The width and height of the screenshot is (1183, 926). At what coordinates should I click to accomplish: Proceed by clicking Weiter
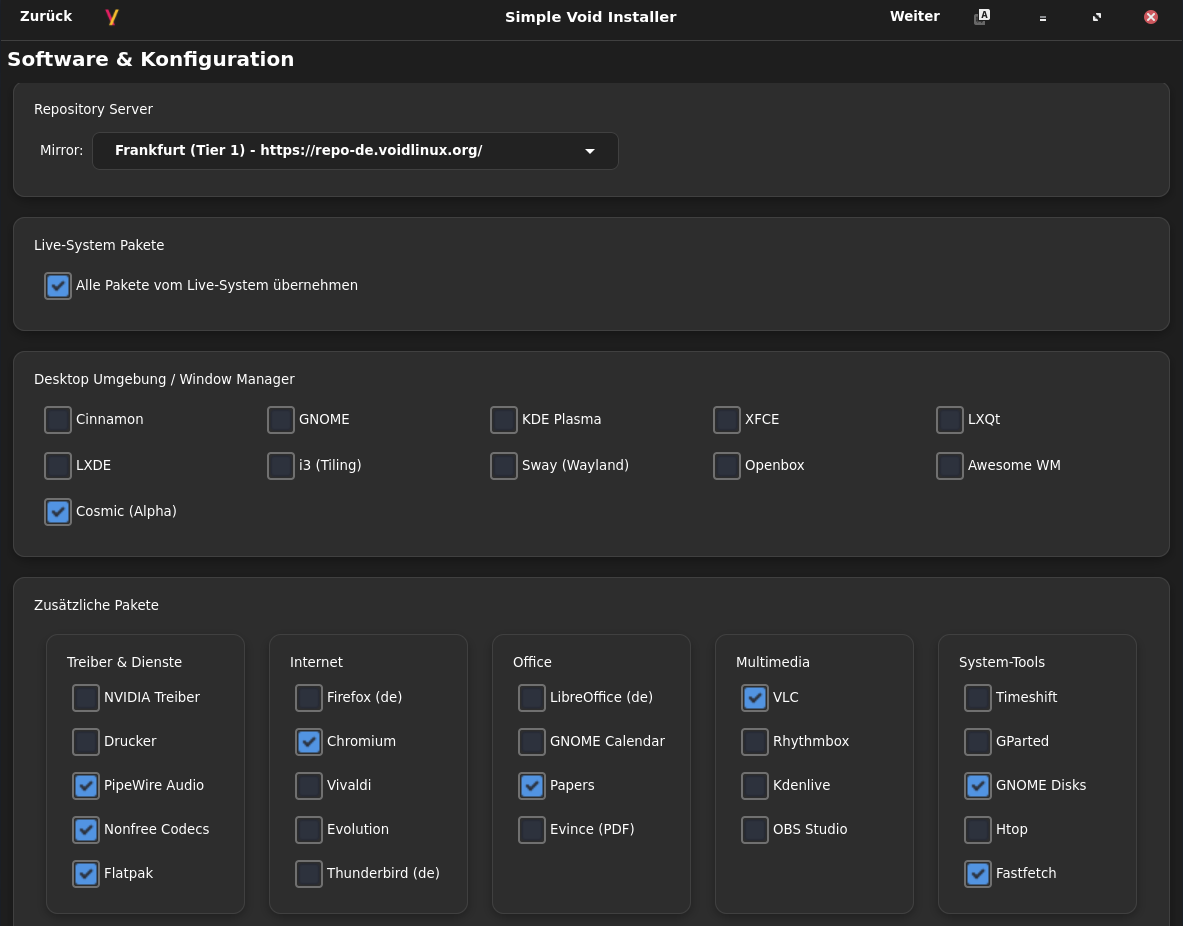pos(914,17)
